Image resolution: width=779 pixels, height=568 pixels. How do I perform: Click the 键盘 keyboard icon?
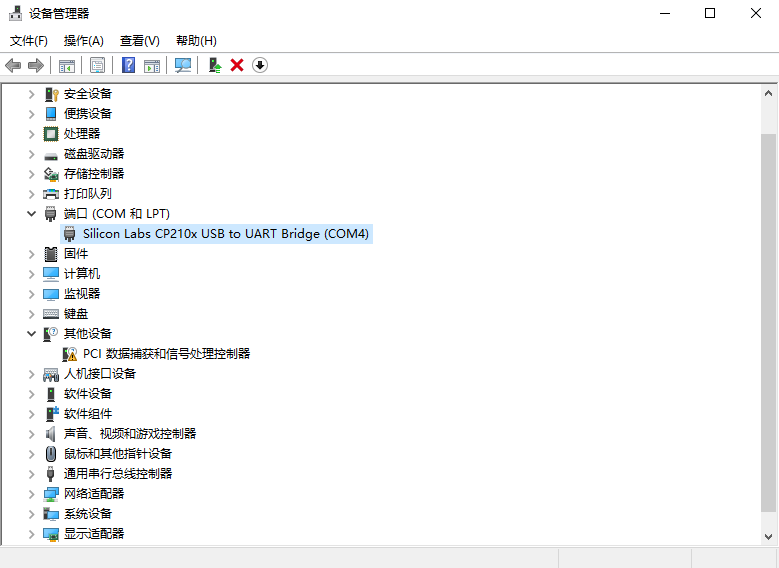click(51, 314)
